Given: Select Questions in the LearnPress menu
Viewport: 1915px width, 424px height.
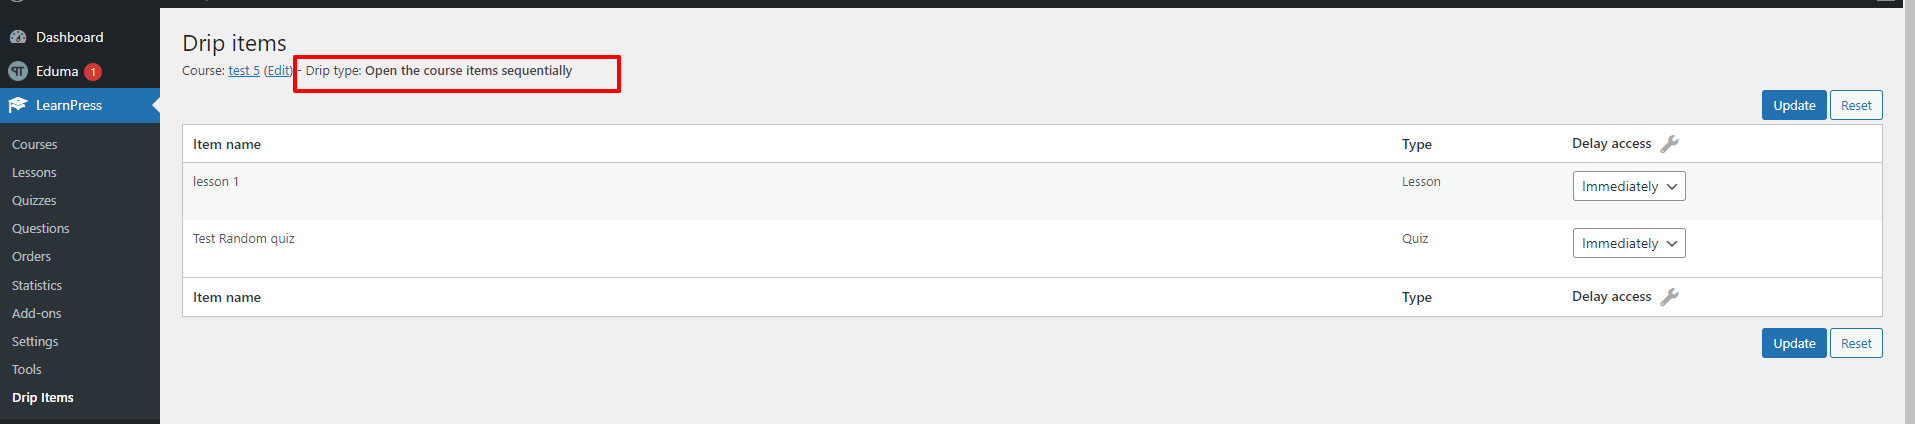Looking at the screenshot, I should (41, 229).
